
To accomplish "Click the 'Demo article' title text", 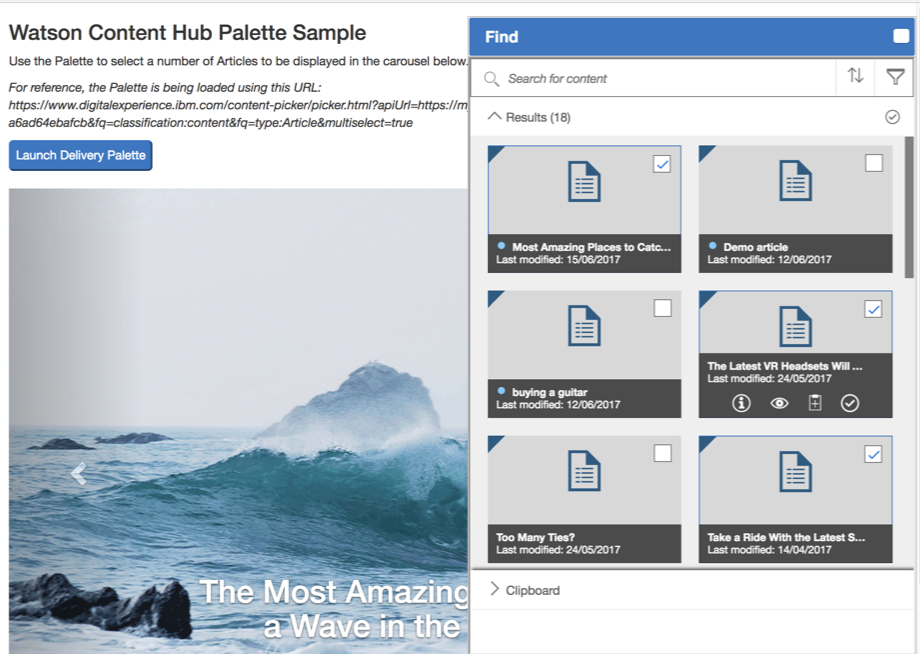I will pyautogui.click(x=755, y=247).
